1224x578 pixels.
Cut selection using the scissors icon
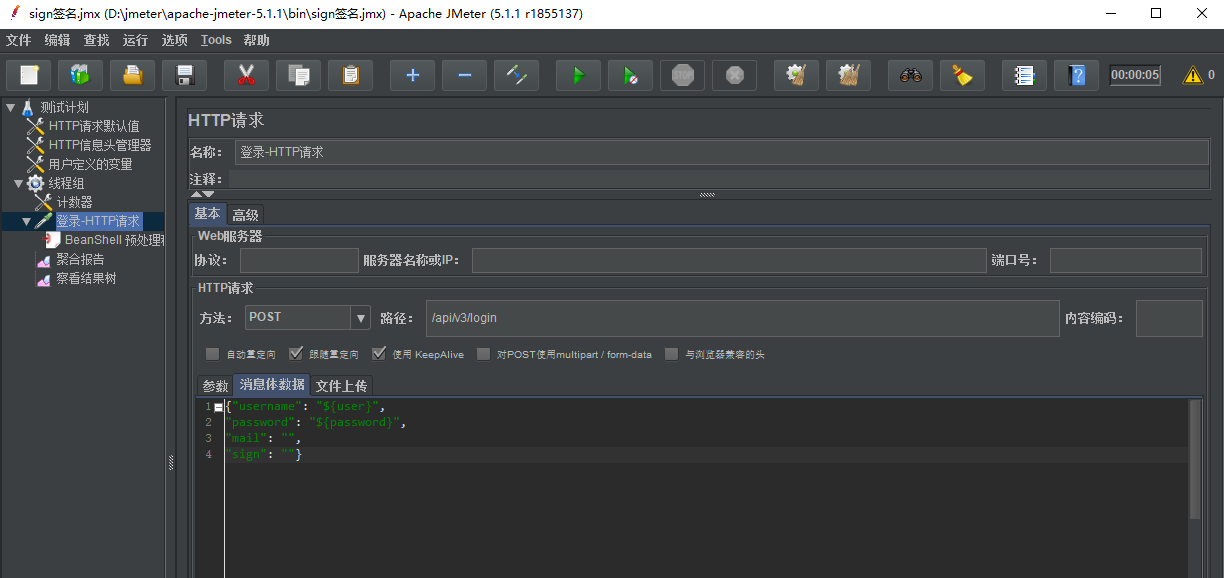pos(246,75)
